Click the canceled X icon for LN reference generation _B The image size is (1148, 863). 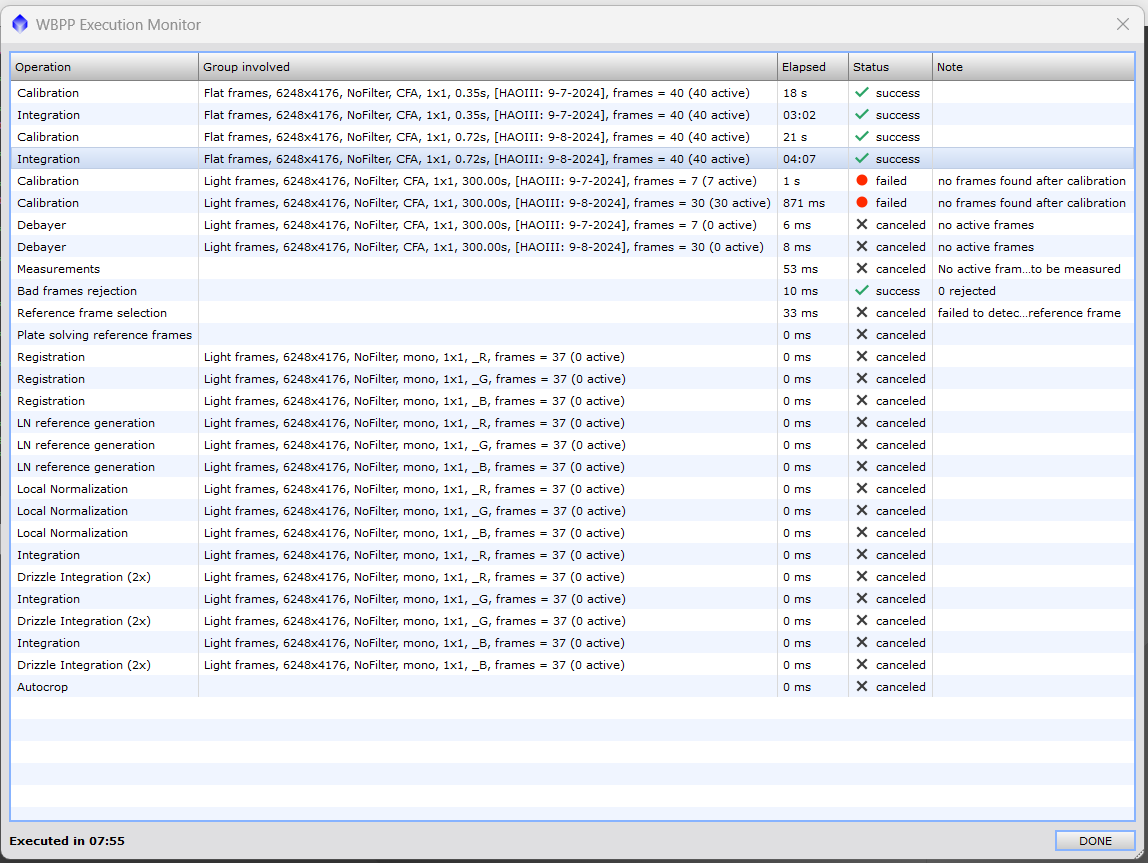(x=862, y=466)
